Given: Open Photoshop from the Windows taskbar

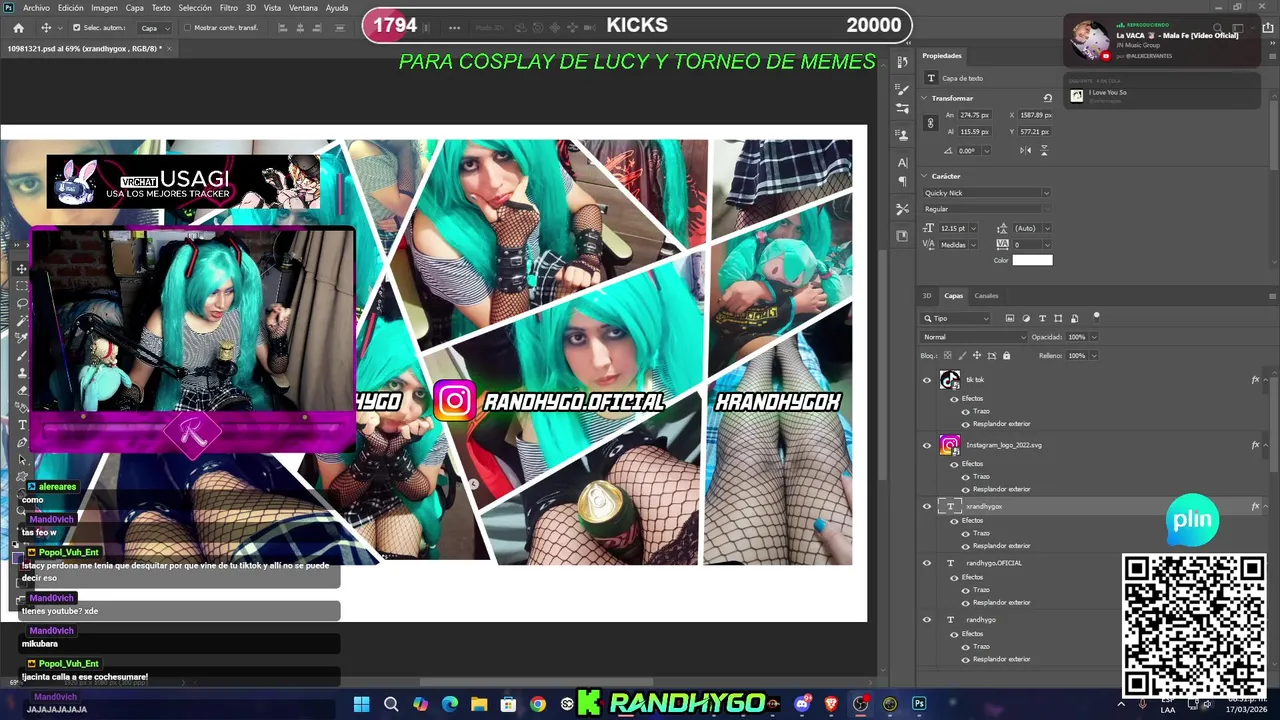Looking at the screenshot, I should [x=919, y=704].
